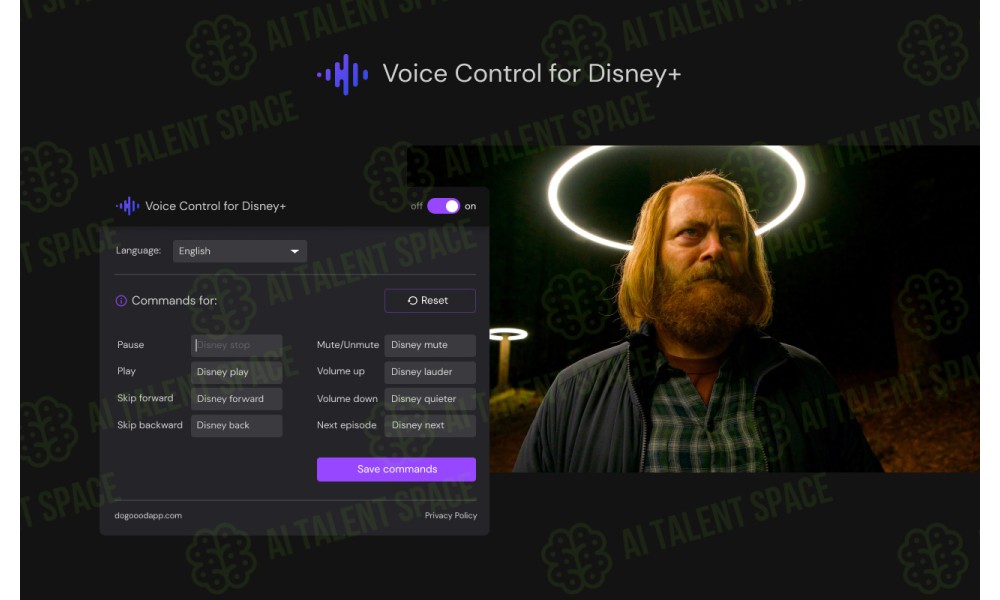The image size is (1000, 600).
Task: Click the 'Mute/Unmute' label
Action: pos(348,344)
